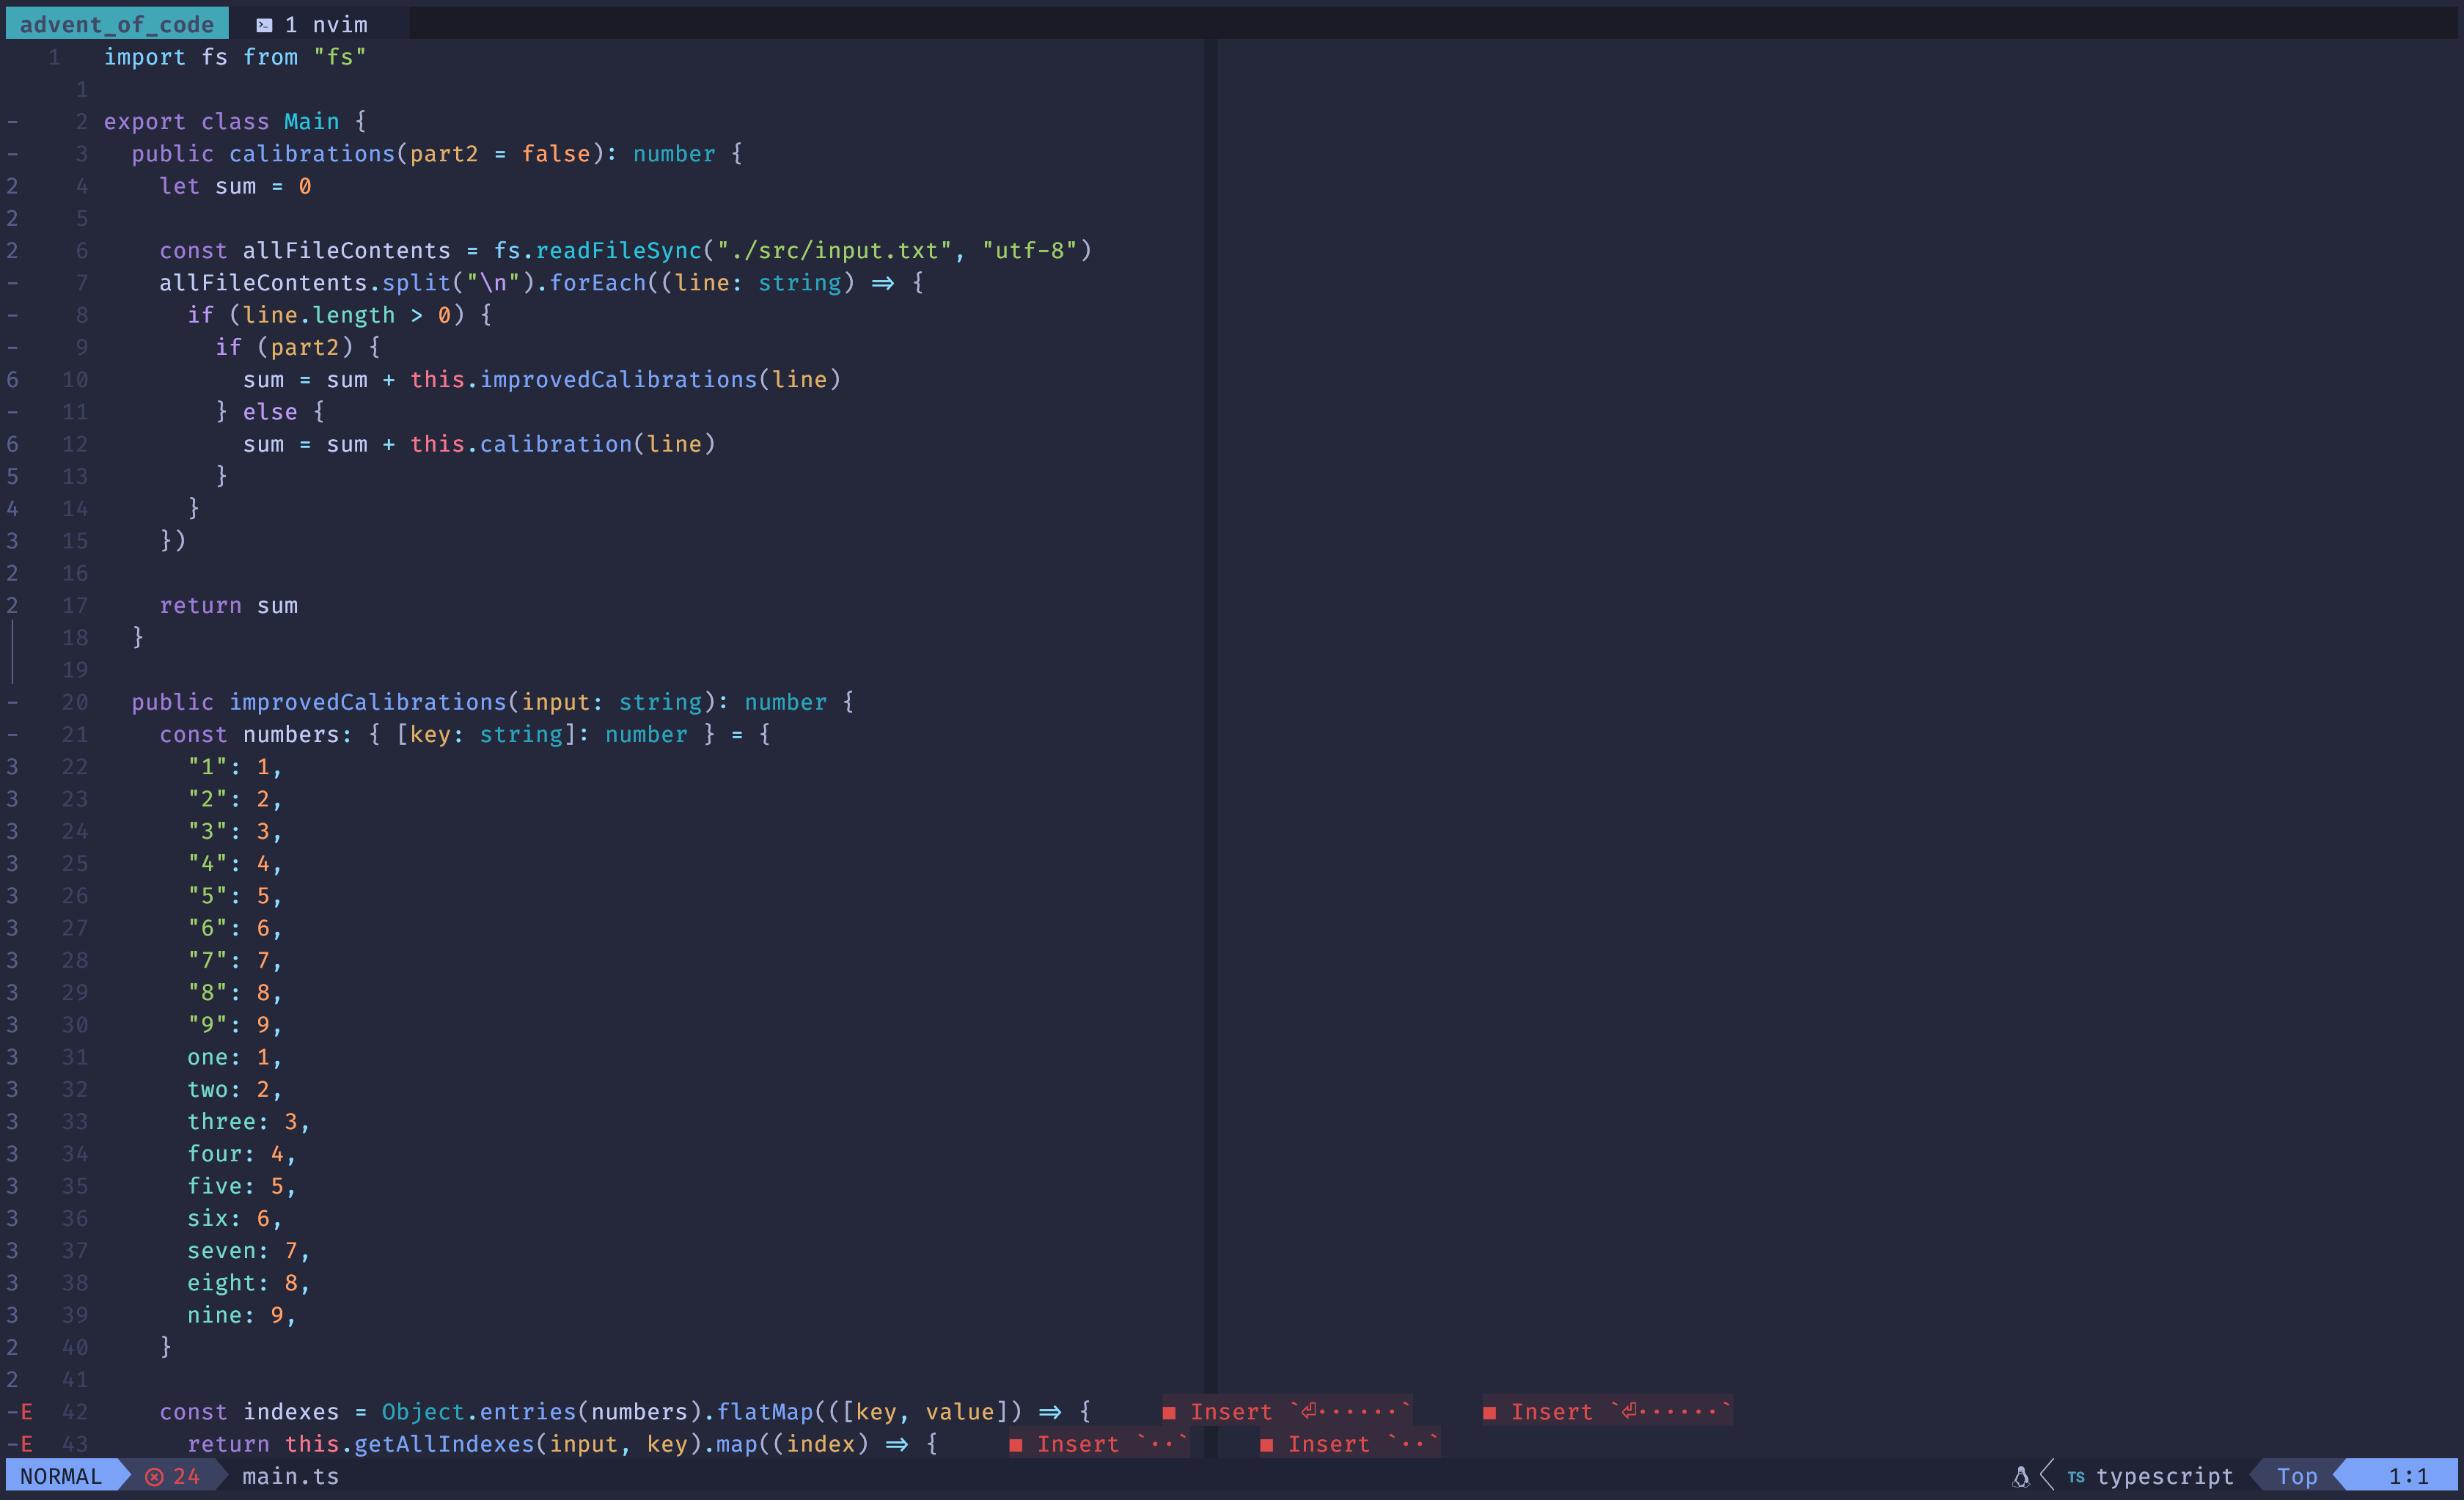
Task: Click the red Insert marker square on line 42
Action: 1172,1412
